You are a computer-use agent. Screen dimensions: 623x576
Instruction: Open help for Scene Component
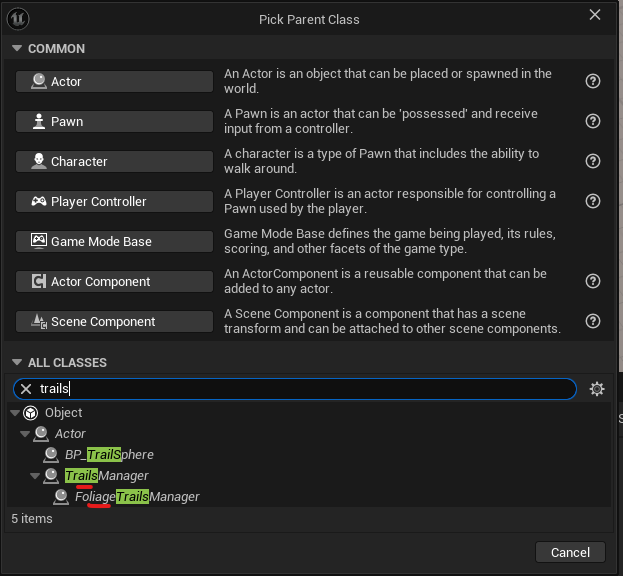coord(592,321)
